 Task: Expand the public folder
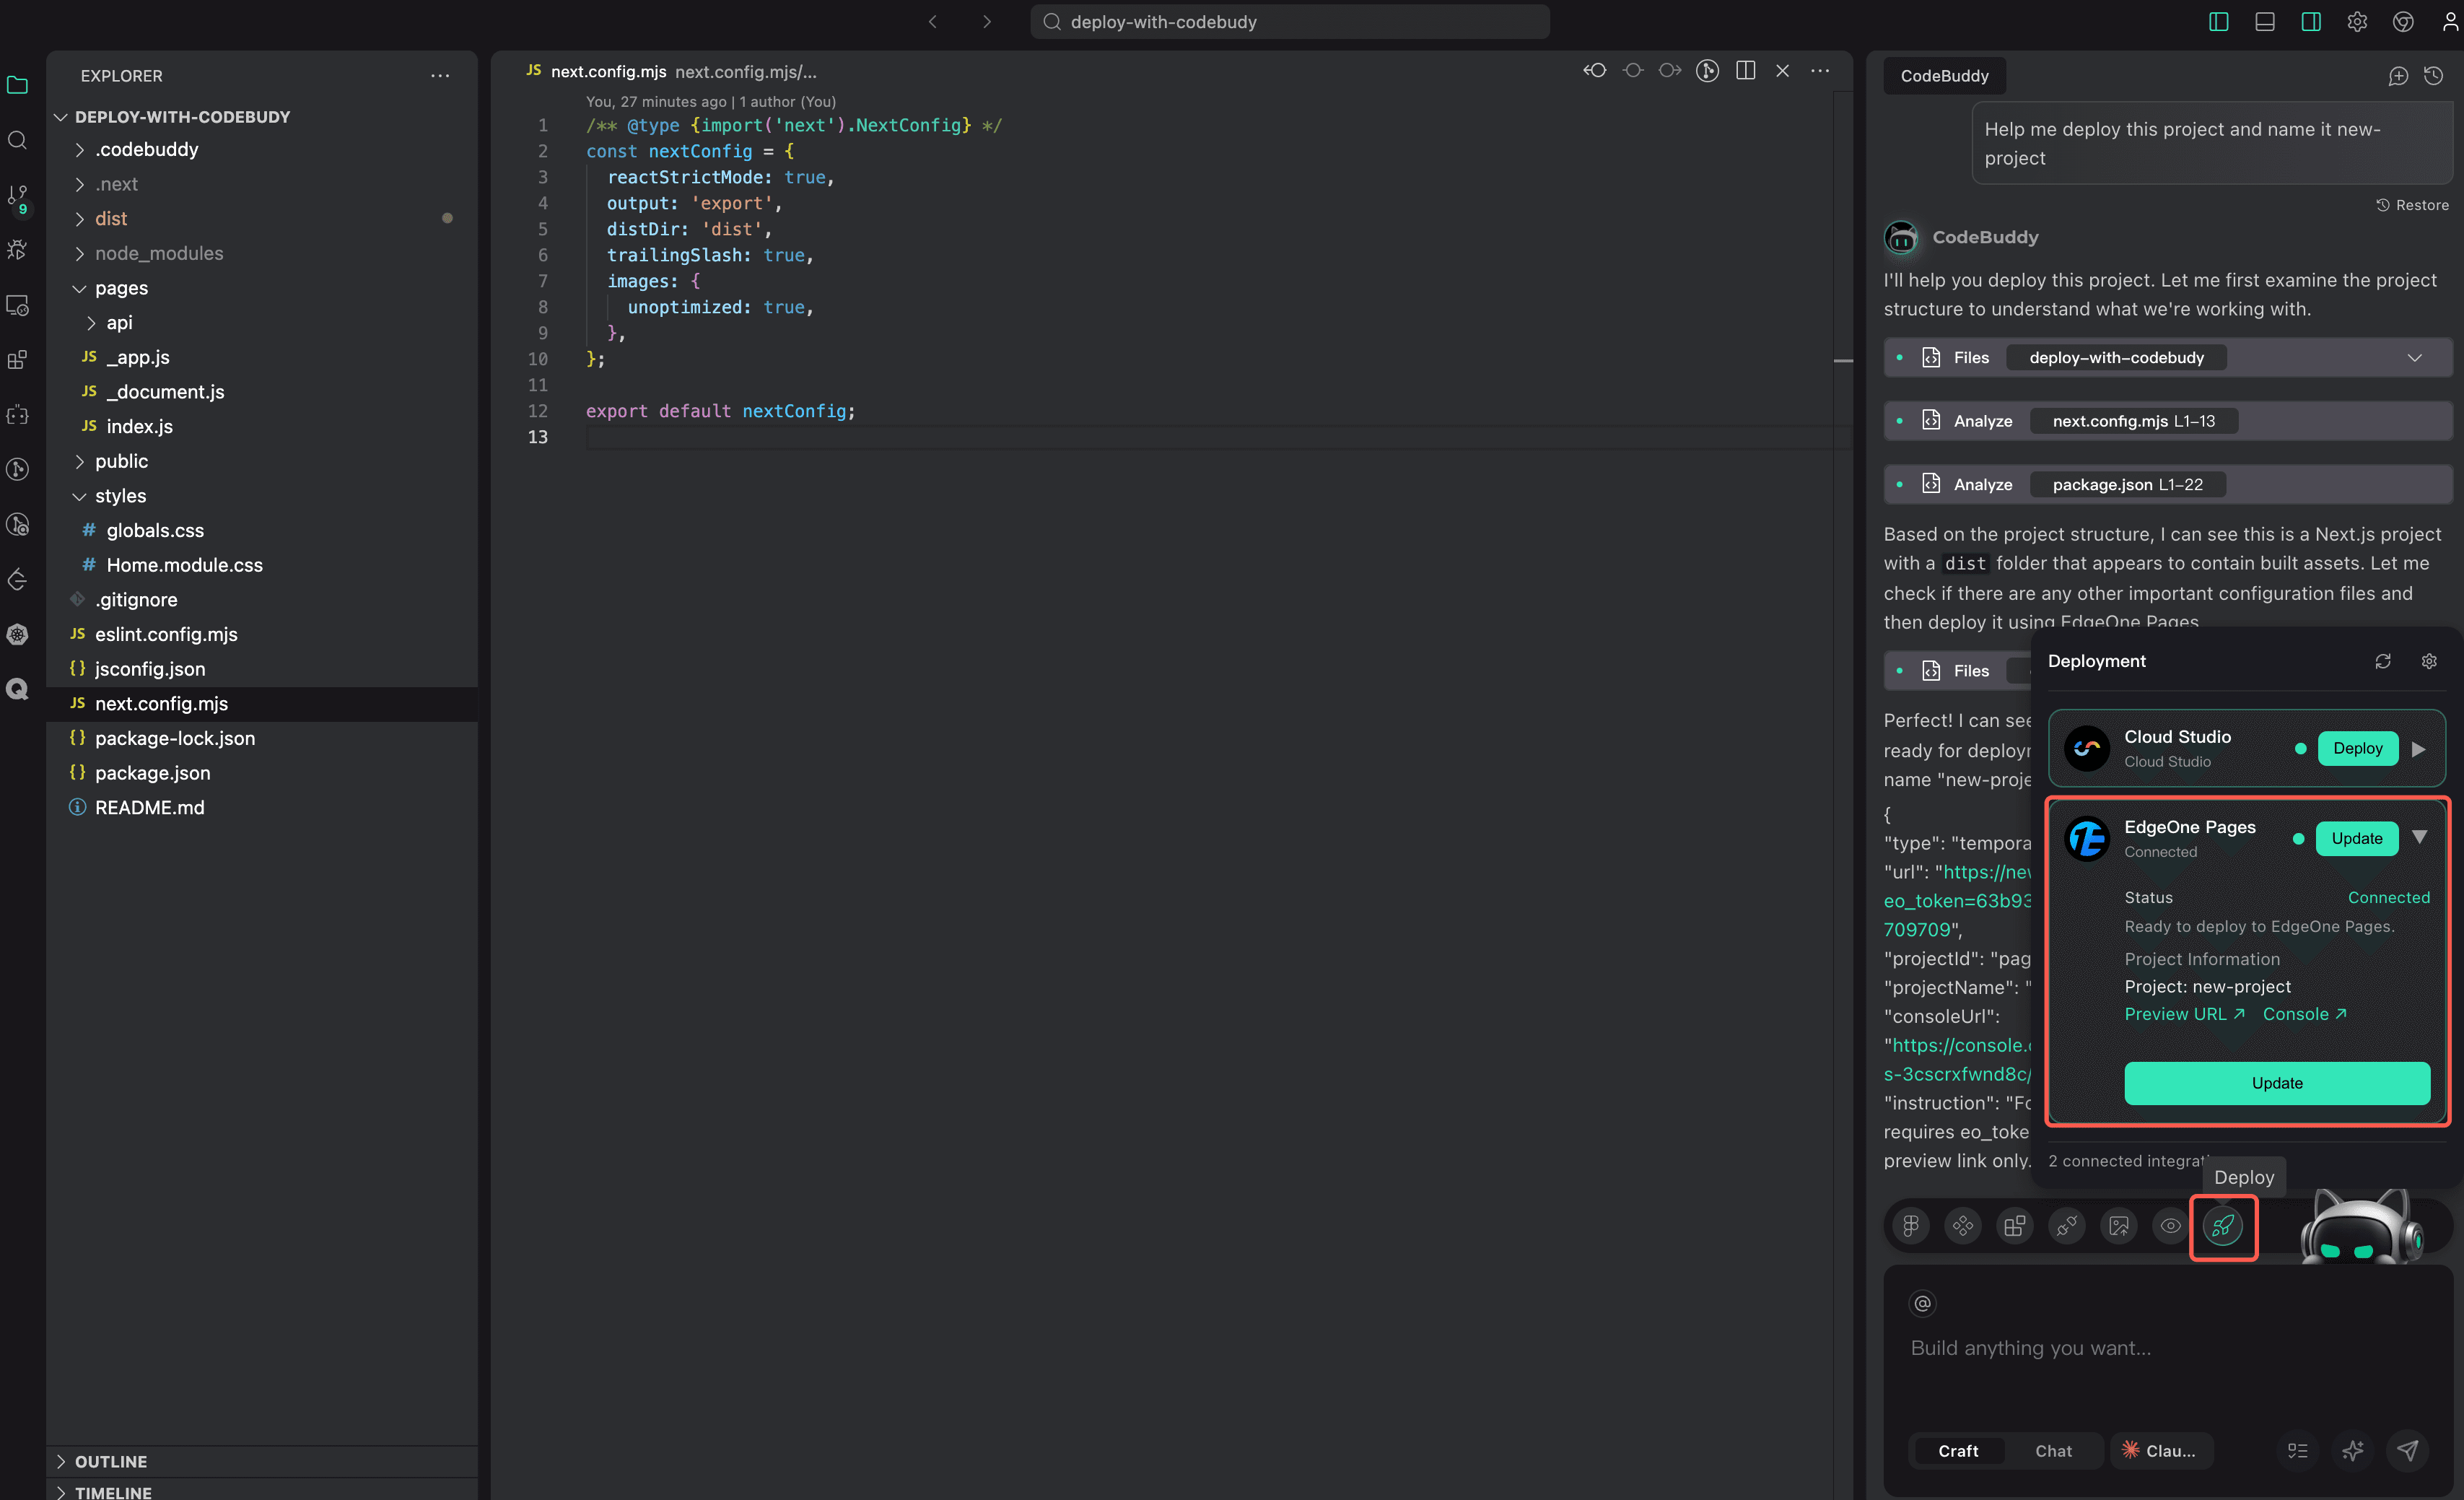pyautogui.click(x=80, y=461)
